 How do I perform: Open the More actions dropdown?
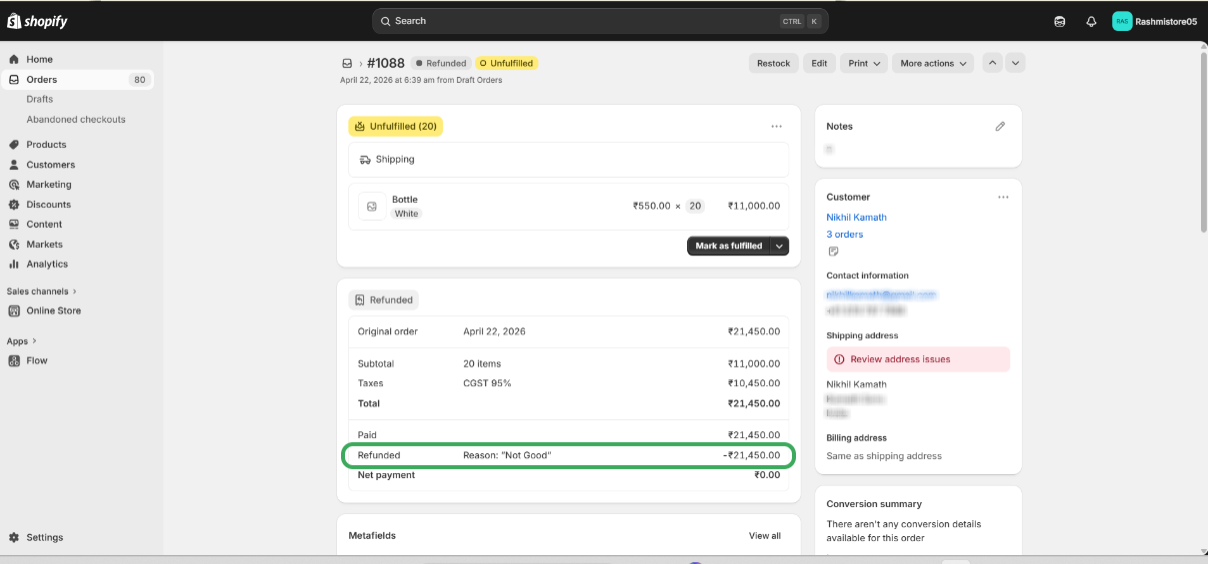coord(934,63)
